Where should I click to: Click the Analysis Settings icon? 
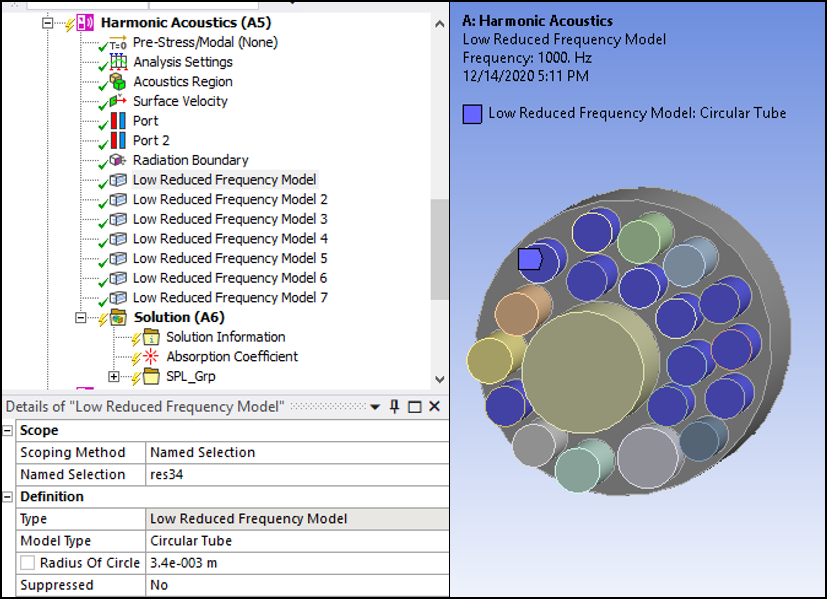pos(119,62)
